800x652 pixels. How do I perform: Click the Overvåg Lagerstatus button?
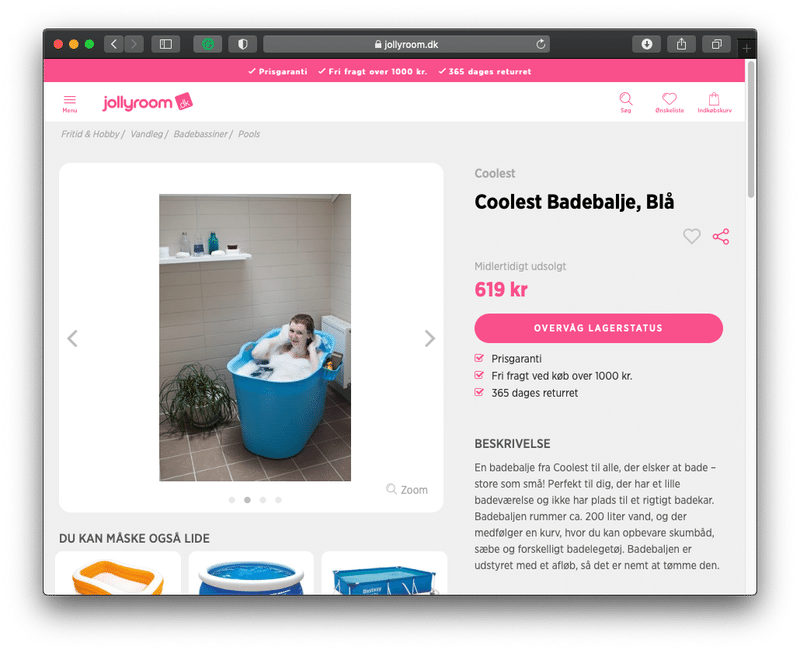598,328
